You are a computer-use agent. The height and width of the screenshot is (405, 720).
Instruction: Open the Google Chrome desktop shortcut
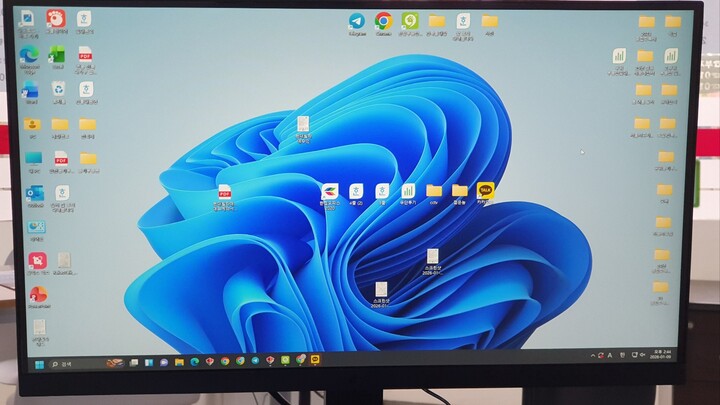pyautogui.click(x=383, y=21)
